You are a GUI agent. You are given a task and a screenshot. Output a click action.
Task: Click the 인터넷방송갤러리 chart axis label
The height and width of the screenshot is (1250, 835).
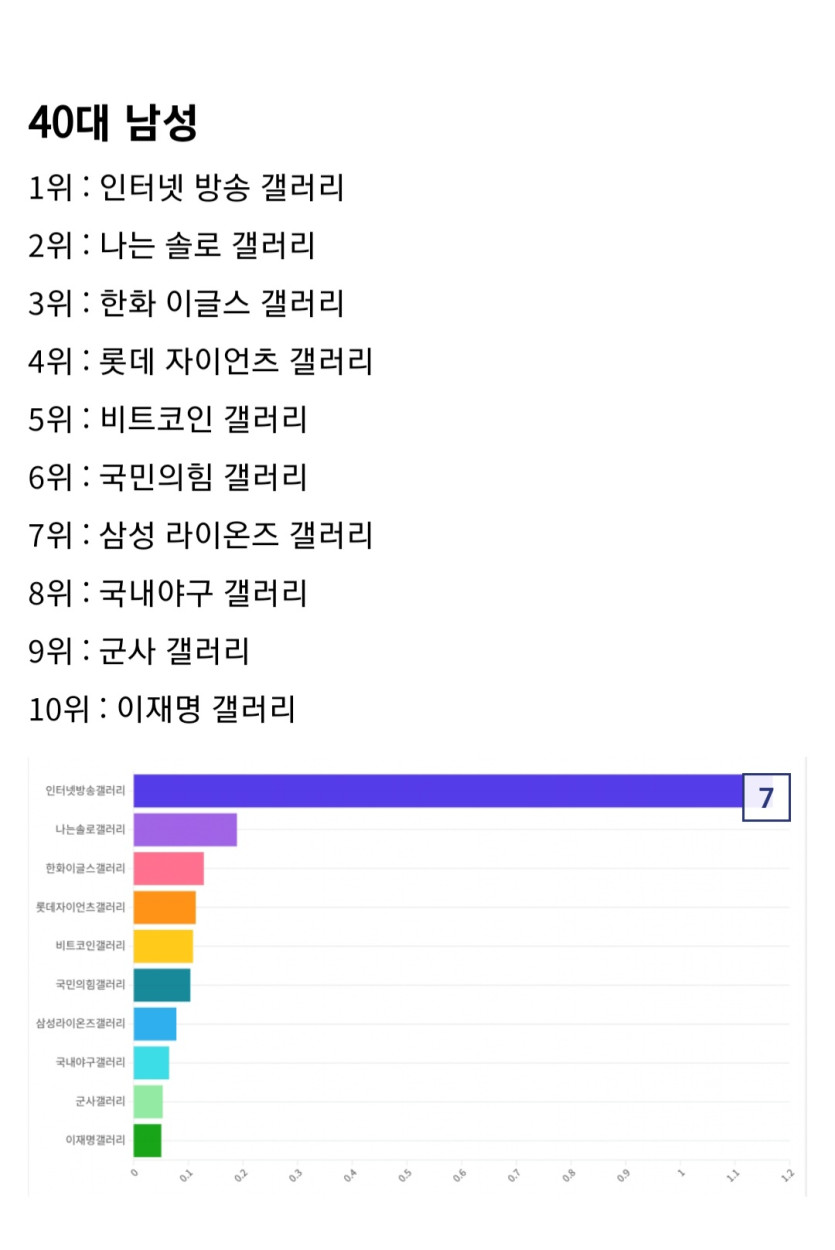tap(85, 791)
